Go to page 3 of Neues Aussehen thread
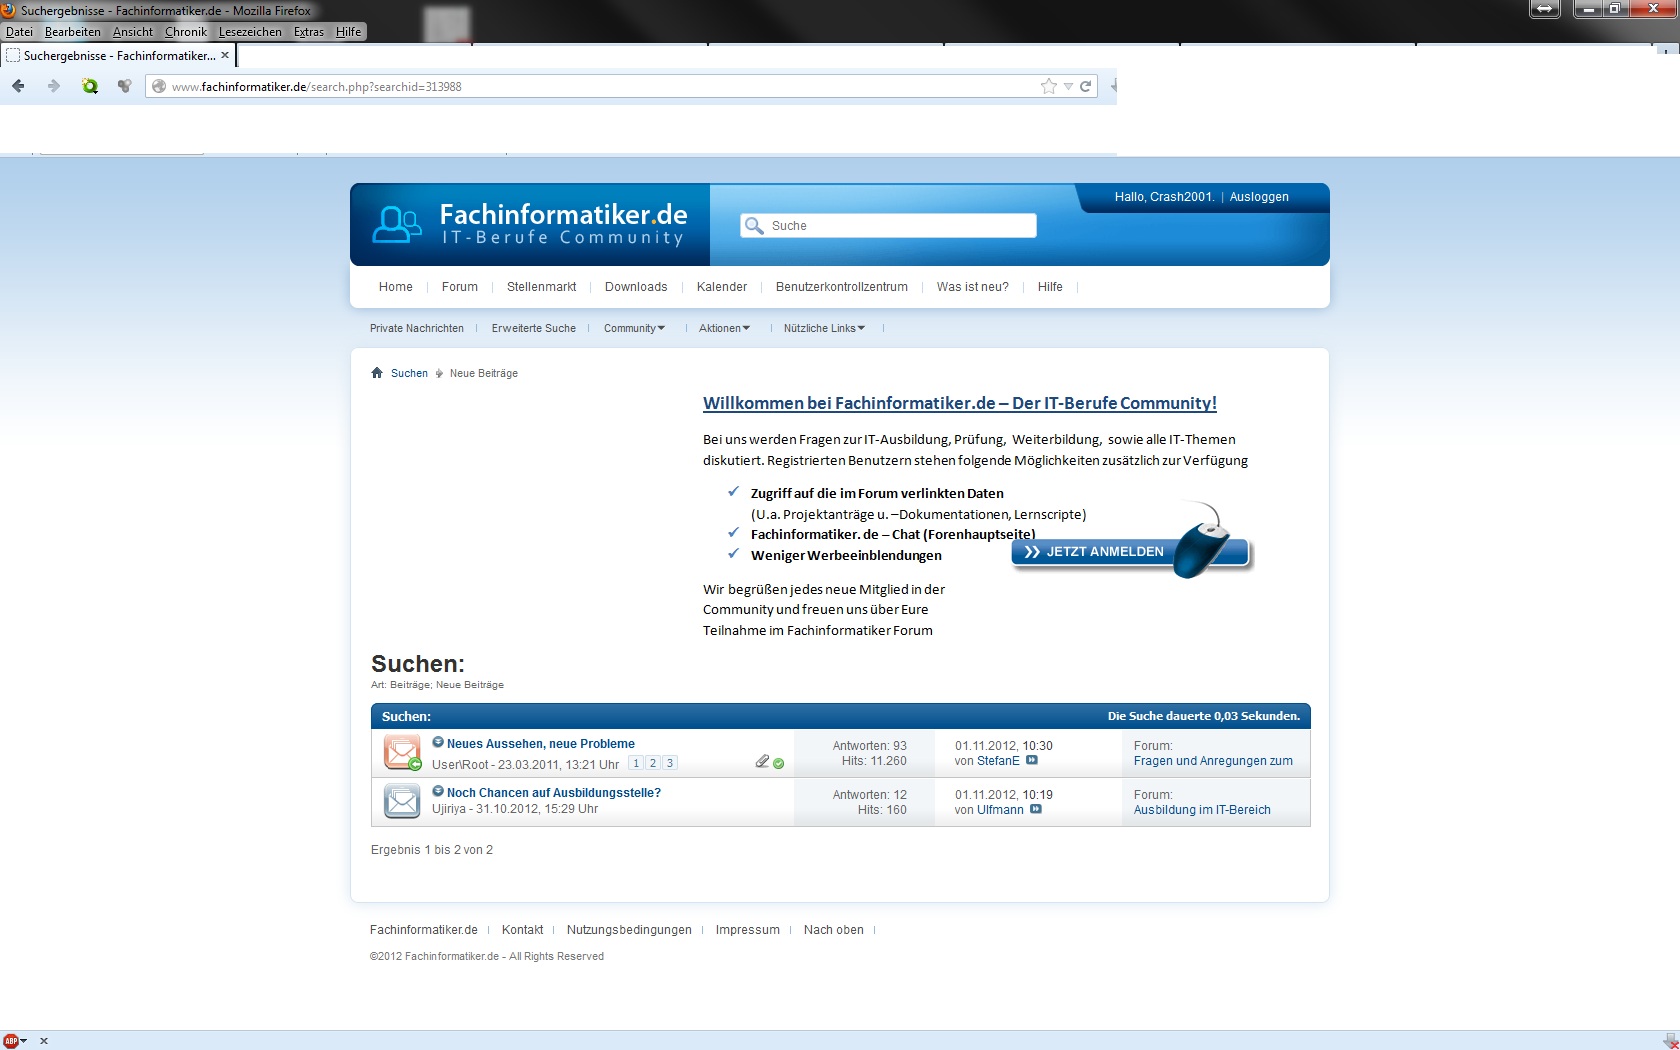Screen dimensions: 1680x1050 tap(670, 763)
